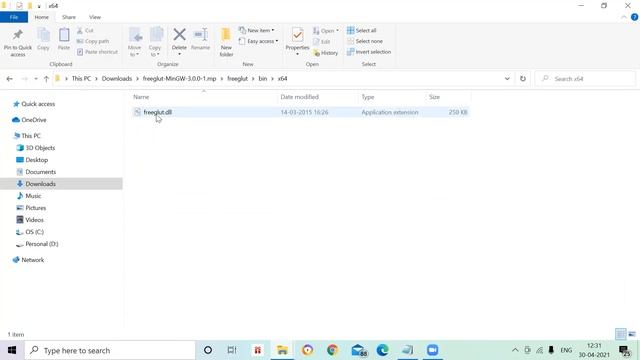640x360 pixels.
Task: Click the Search x64 field
Action: coord(585,79)
